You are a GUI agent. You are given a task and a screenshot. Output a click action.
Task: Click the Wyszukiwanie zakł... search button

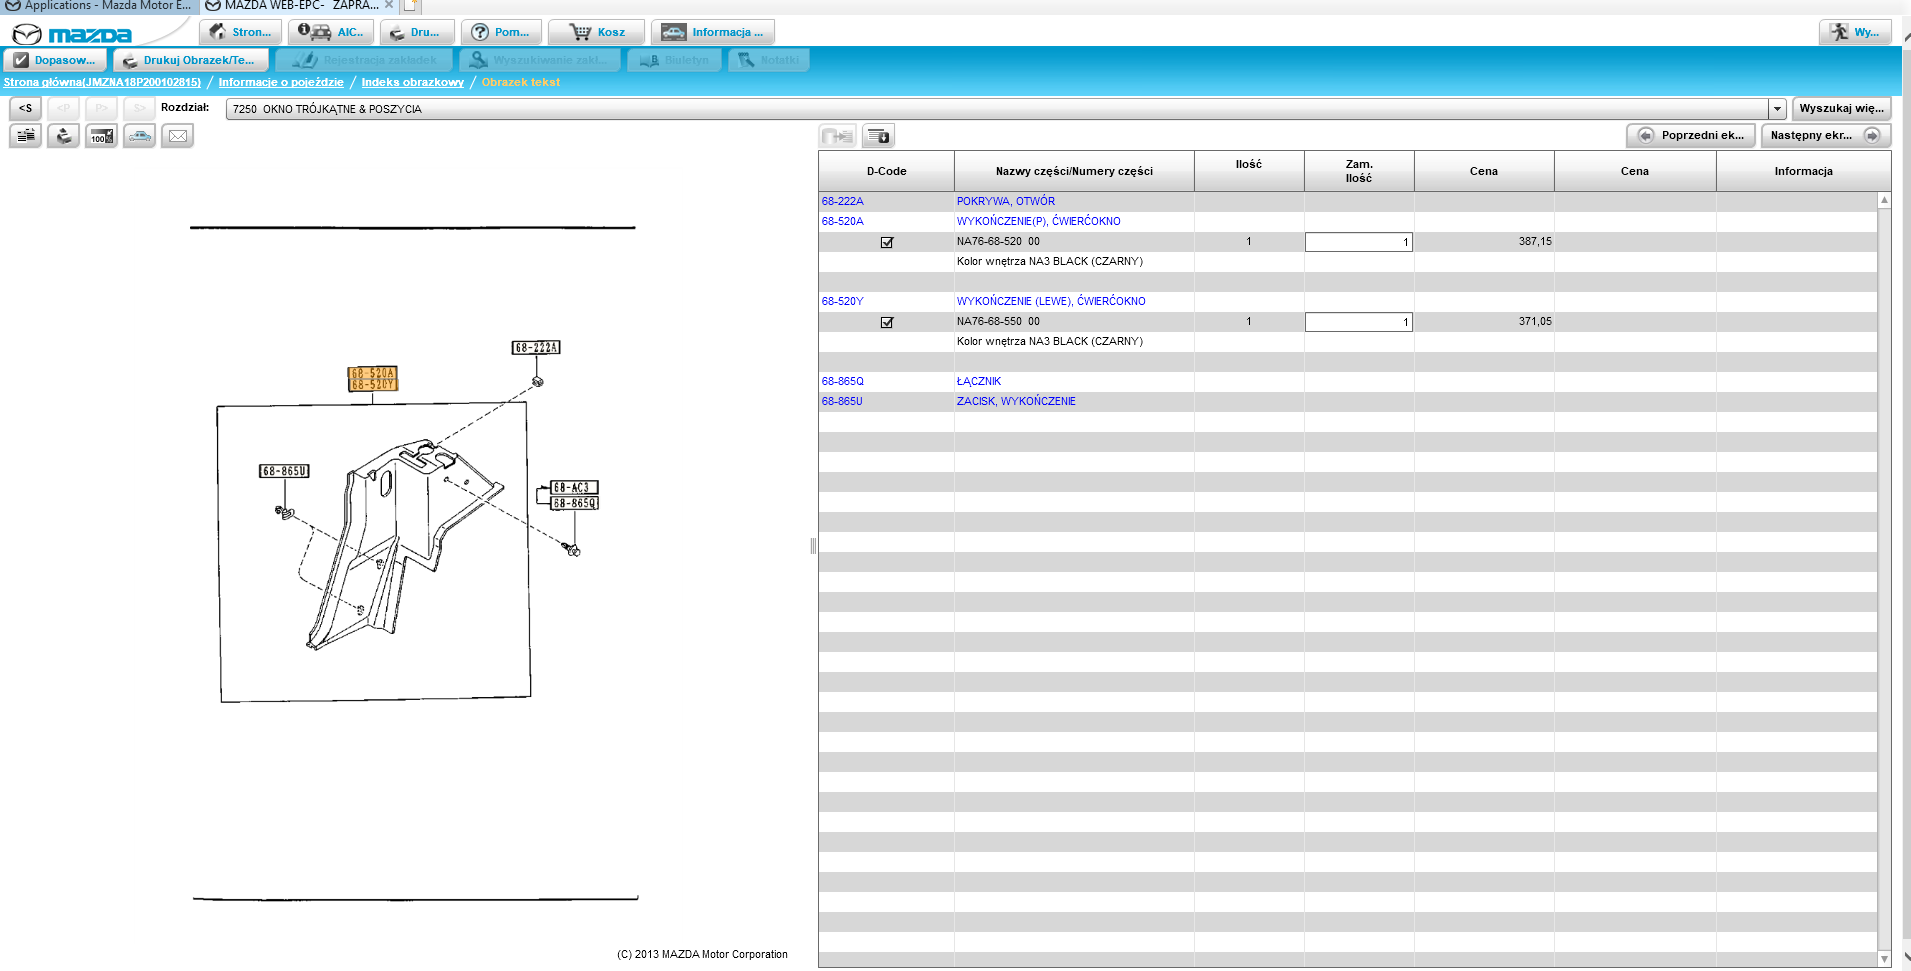(x=540, y=60)
